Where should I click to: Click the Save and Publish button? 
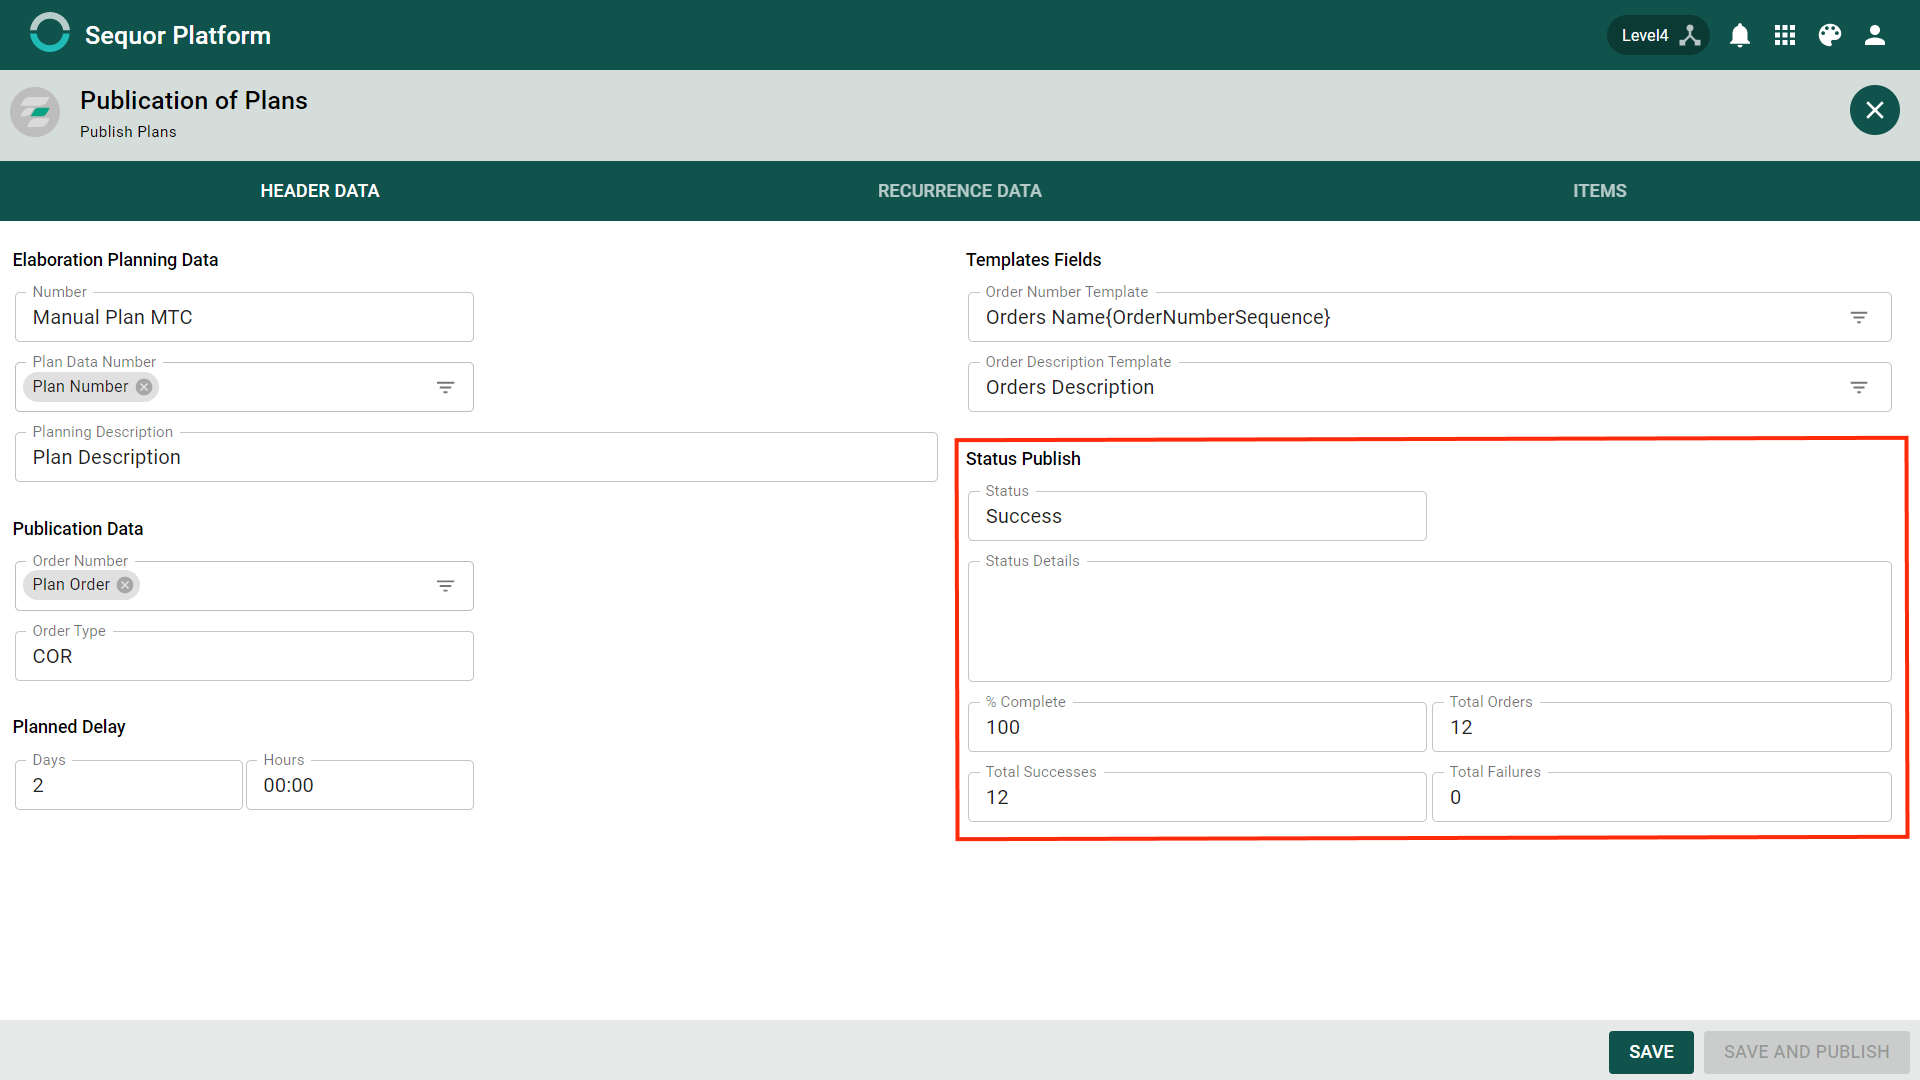pos(1807,1052)
